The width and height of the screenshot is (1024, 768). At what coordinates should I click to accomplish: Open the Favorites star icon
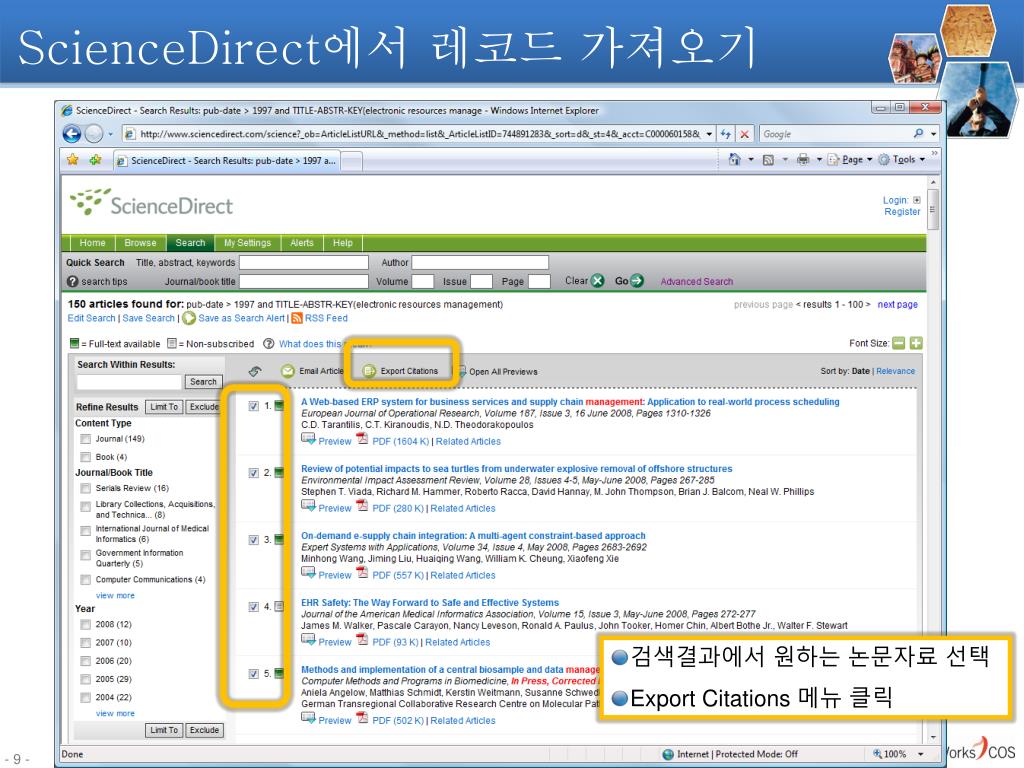[72, 159]
